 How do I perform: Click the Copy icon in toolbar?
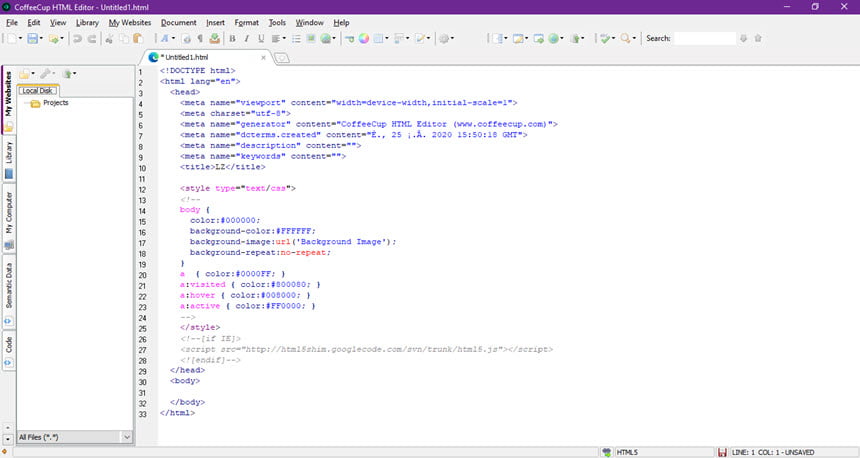124,38
